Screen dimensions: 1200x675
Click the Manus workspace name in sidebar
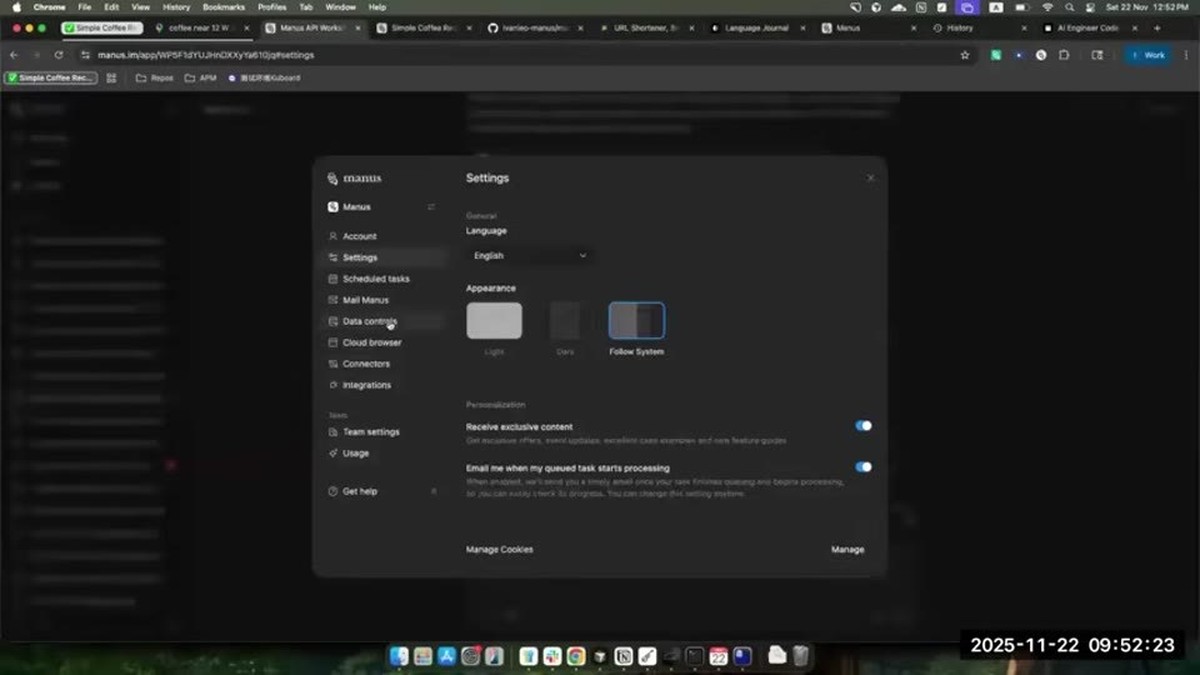pos(357,207)
